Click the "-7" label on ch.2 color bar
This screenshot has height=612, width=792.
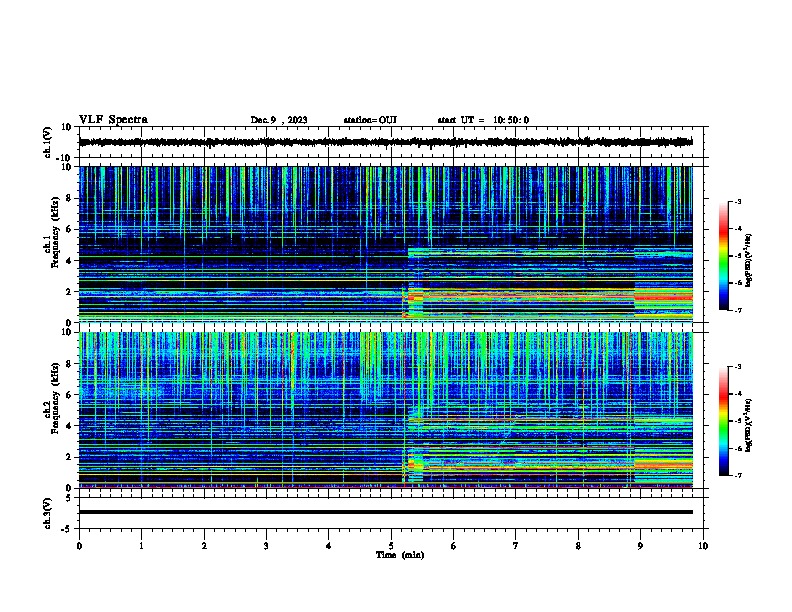point(738,476)
